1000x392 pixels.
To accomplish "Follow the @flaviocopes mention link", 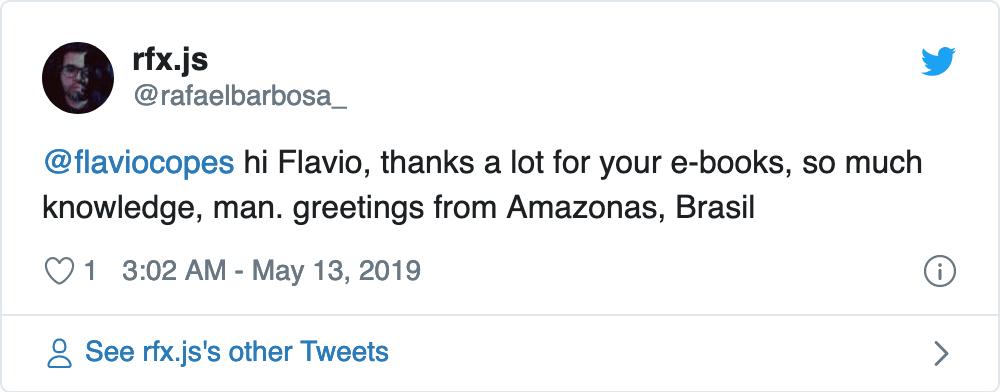I will (138, 163).
